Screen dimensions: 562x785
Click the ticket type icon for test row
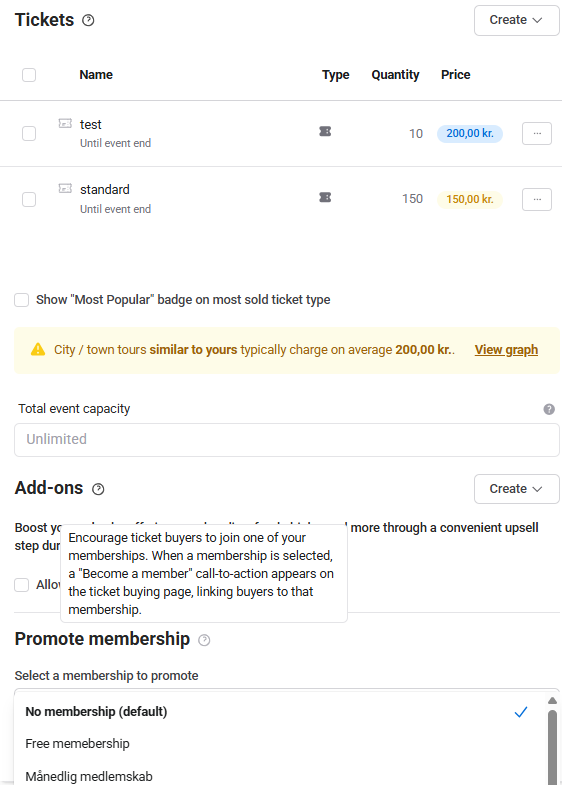[325, 131]
